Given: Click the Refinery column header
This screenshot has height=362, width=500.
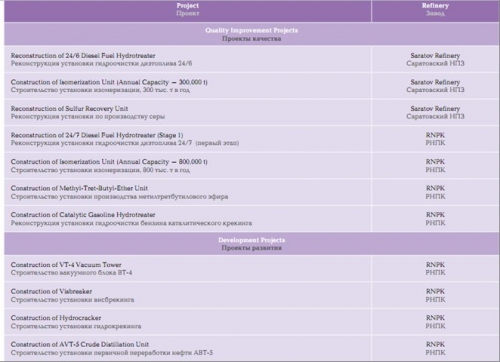Looking at the screenshot, I should coord(435,11).
